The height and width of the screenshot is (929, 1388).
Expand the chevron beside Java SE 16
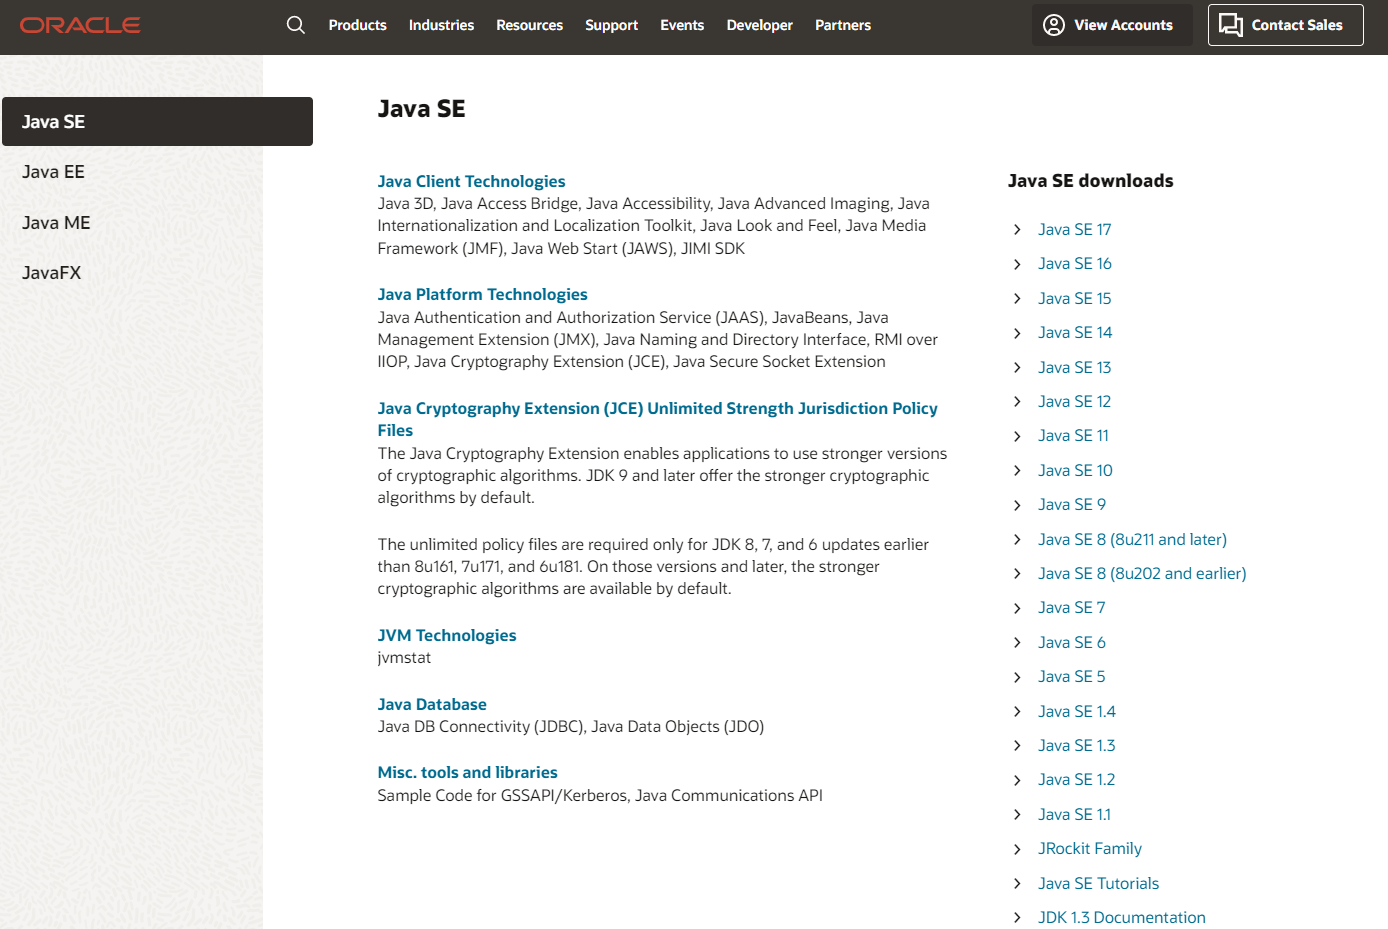click(1017, 264)
